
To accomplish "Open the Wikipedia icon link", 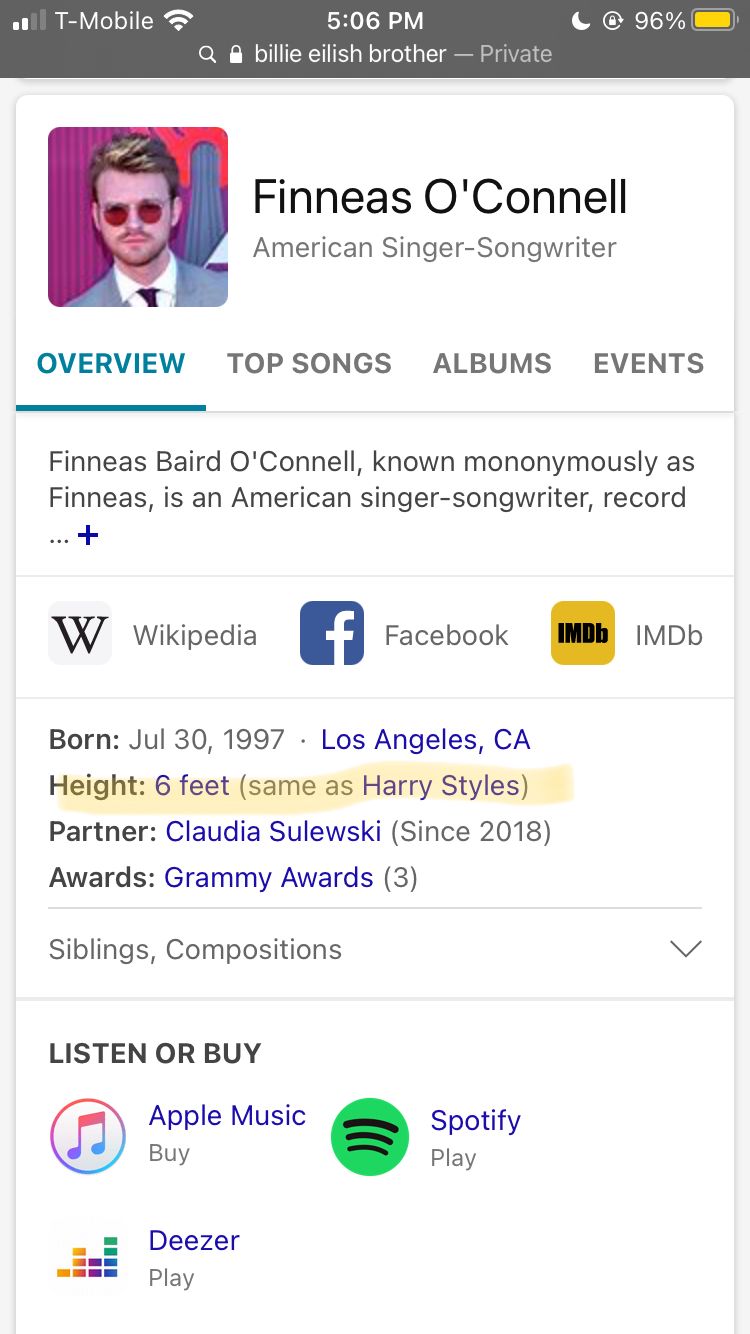I will coord(80,633).
